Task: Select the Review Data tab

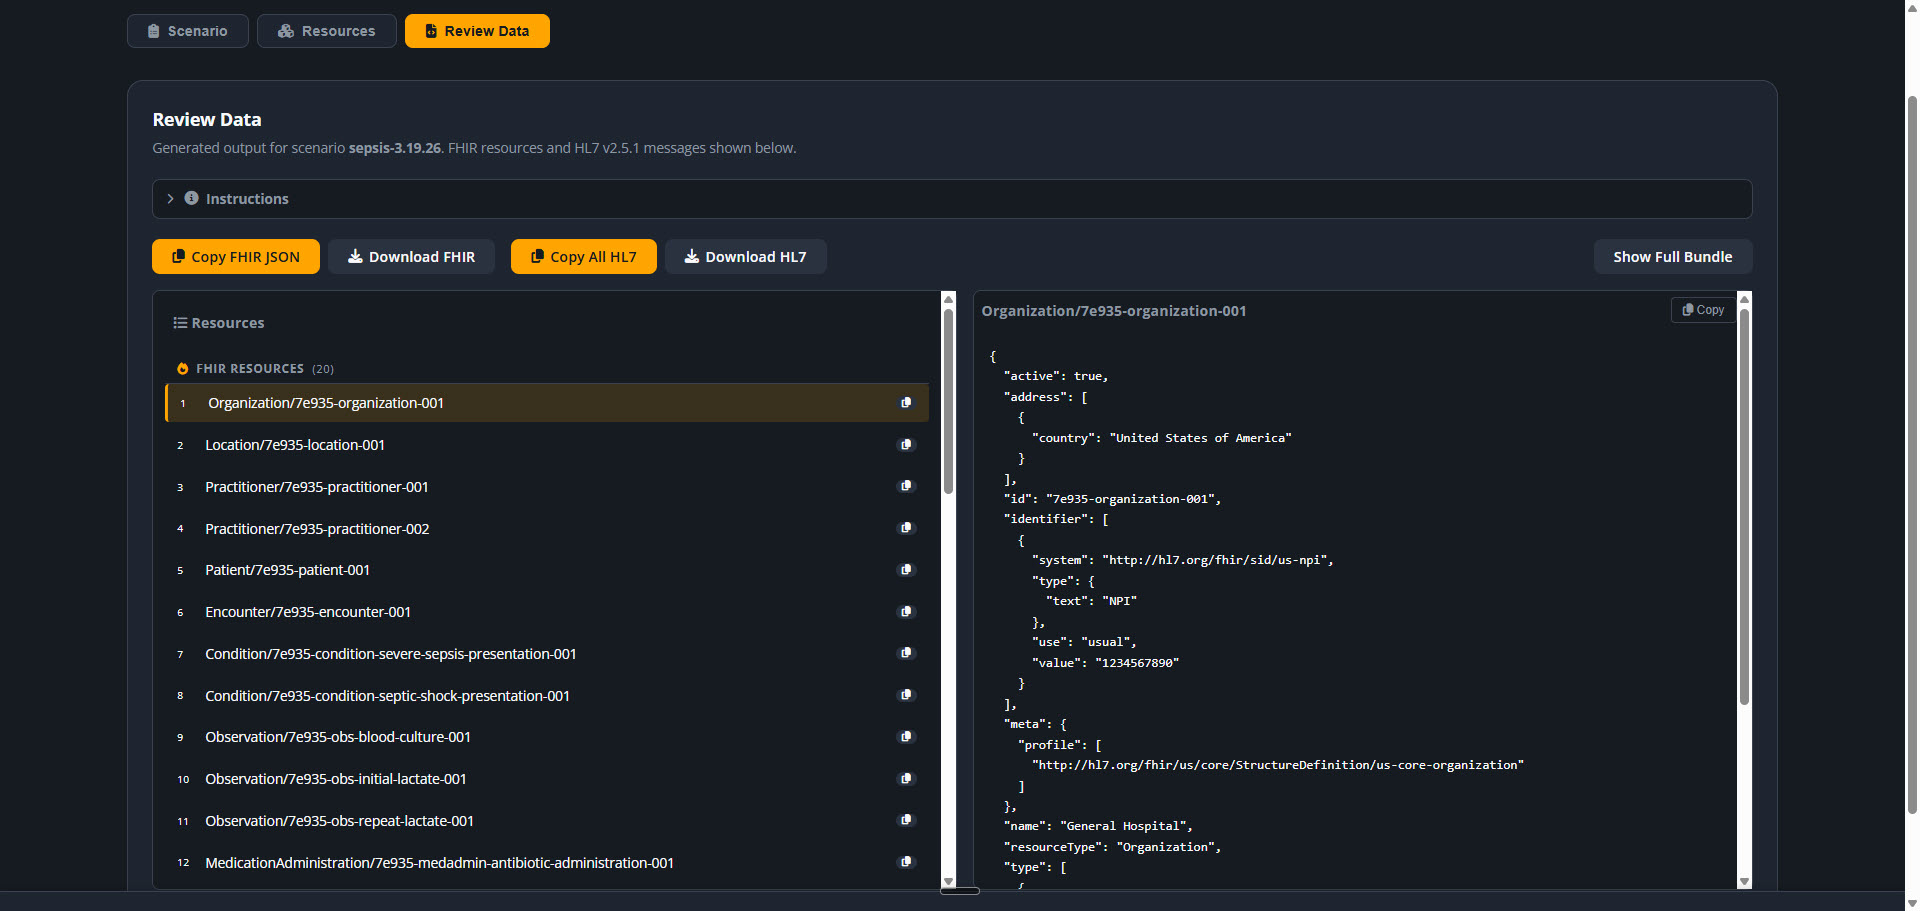Action: 477,31
